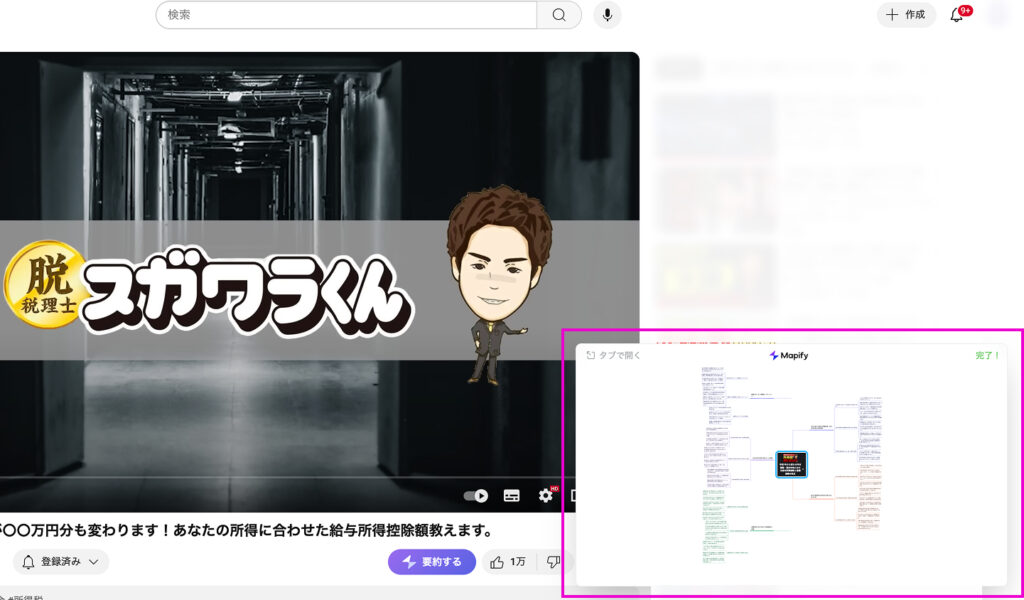This screenshot has width=1024, height=600.
Task: Click タブで開く in Mapify panel
Action: pos(613,355)
